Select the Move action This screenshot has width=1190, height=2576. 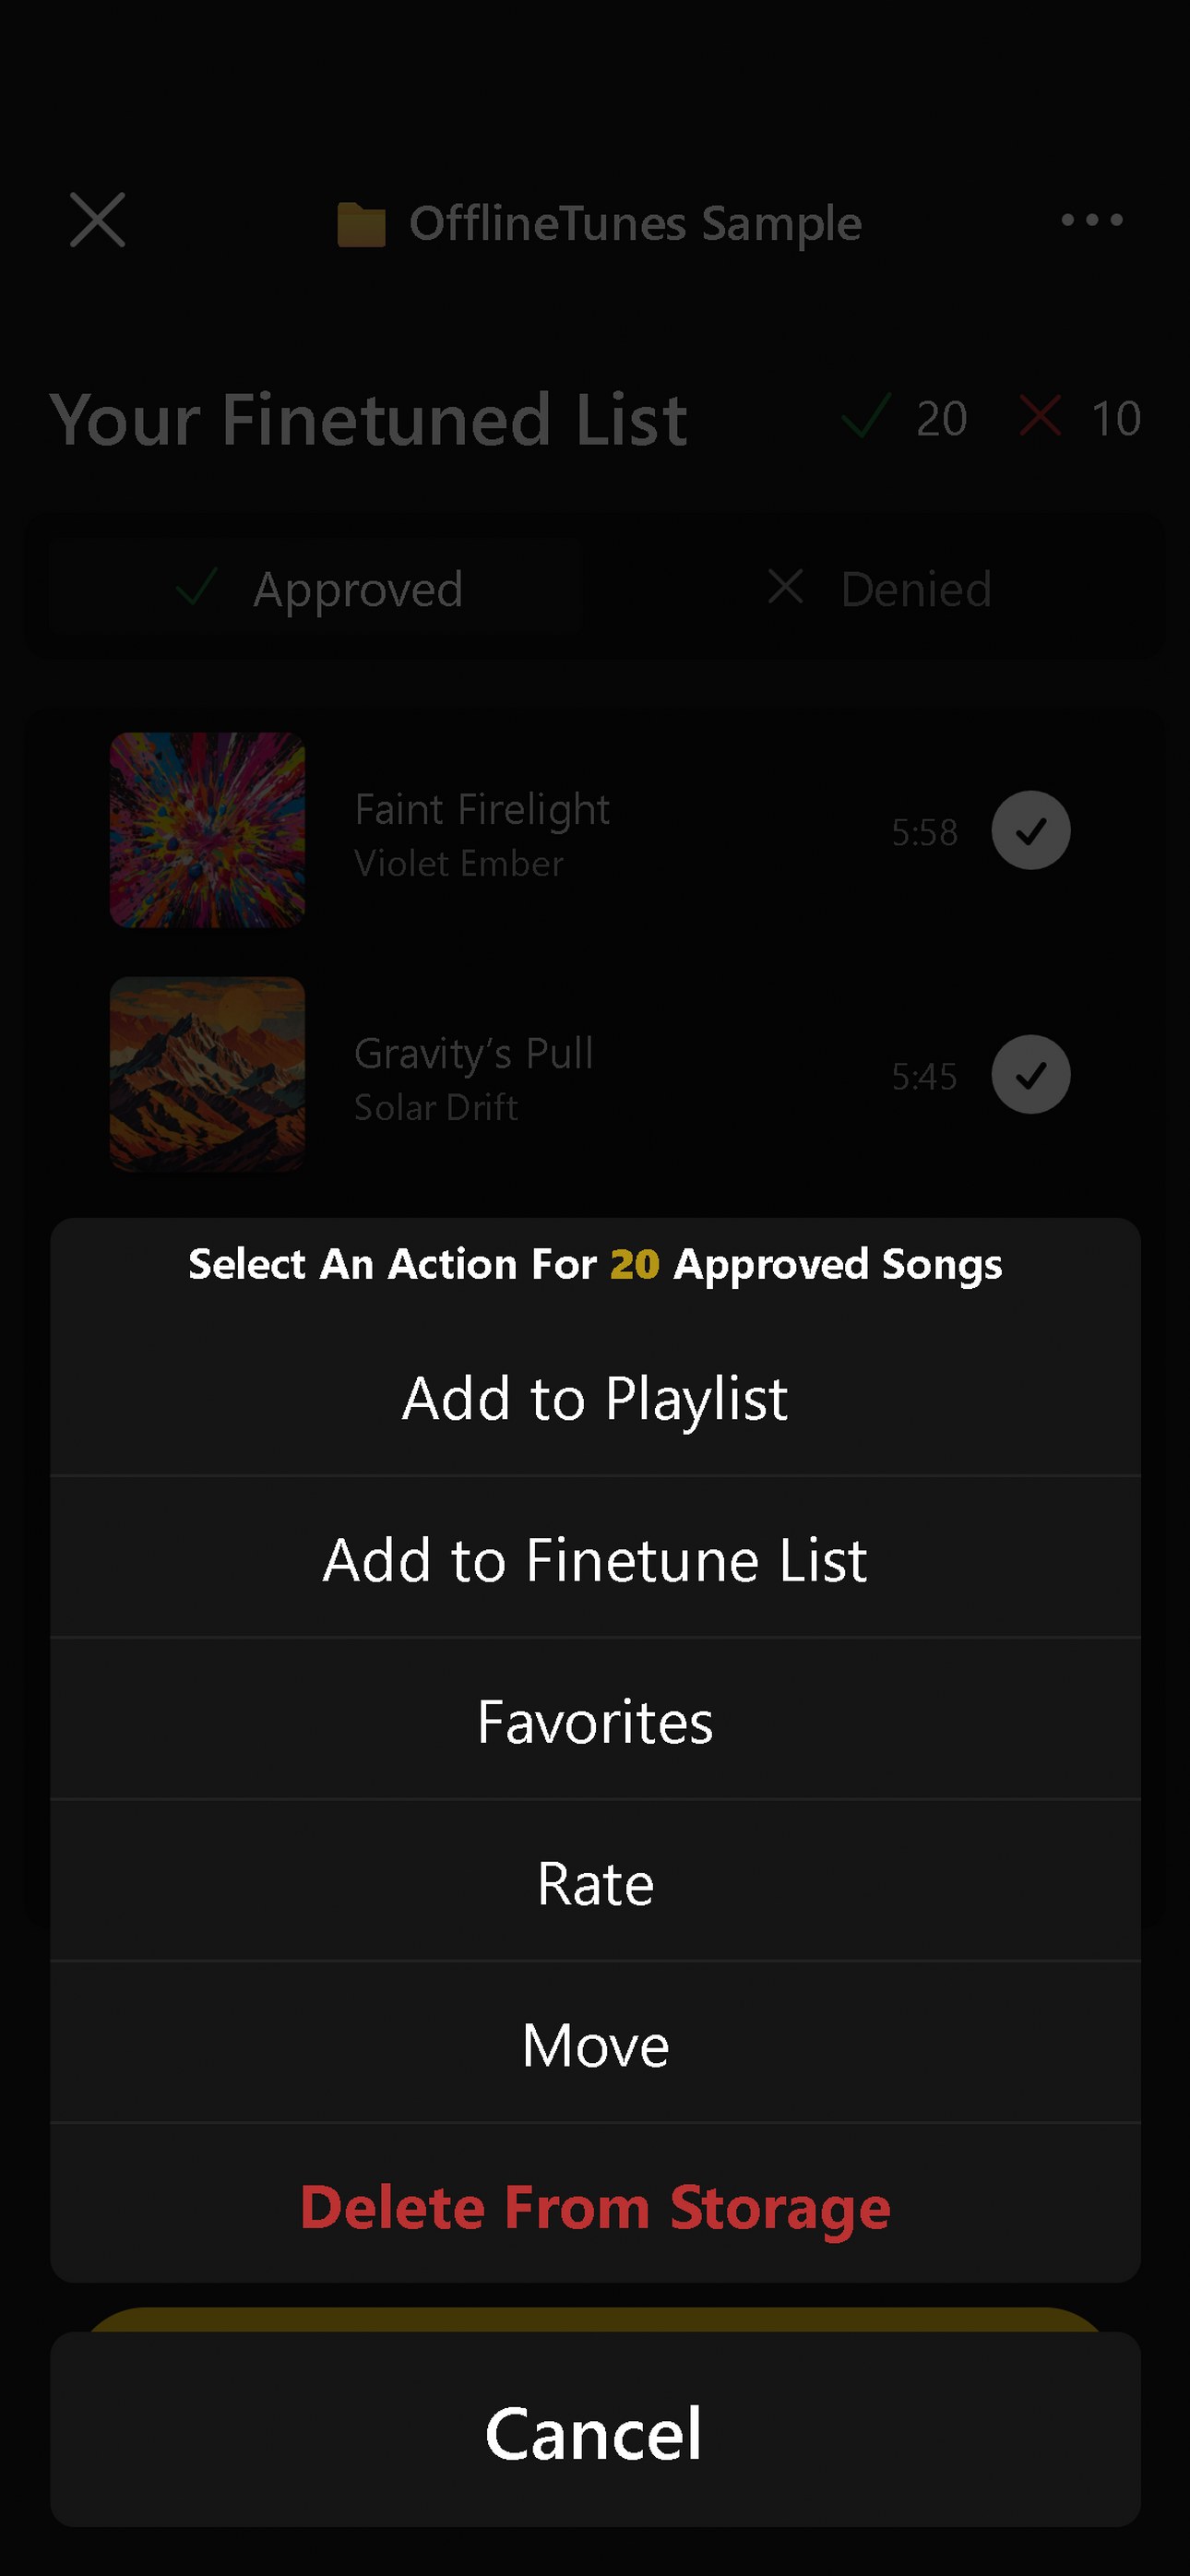click(x=595, y=2046)
